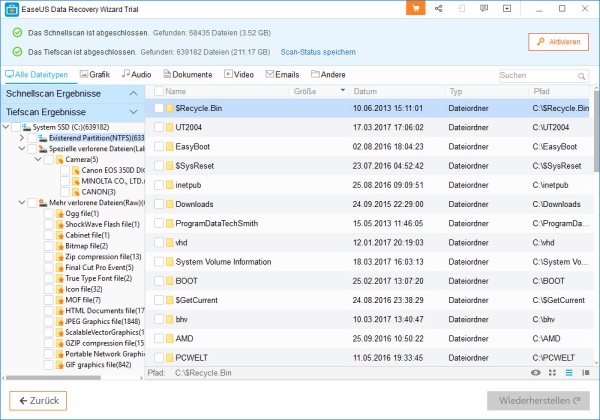Check the select-all checkbox beside Name
The image size is (600, 420).
[x=159, y=91]
